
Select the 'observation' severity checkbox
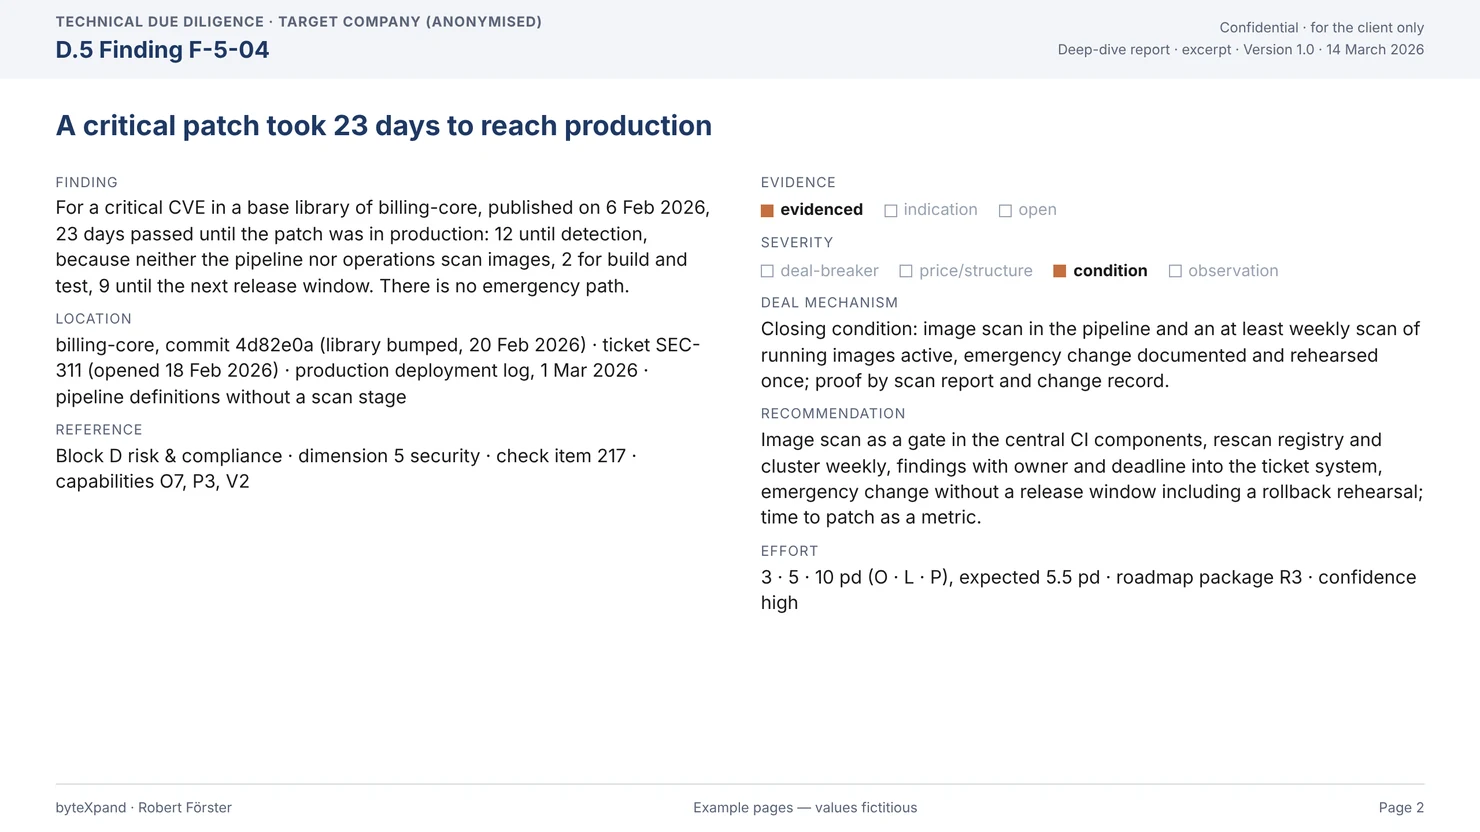pos(1175,271)
